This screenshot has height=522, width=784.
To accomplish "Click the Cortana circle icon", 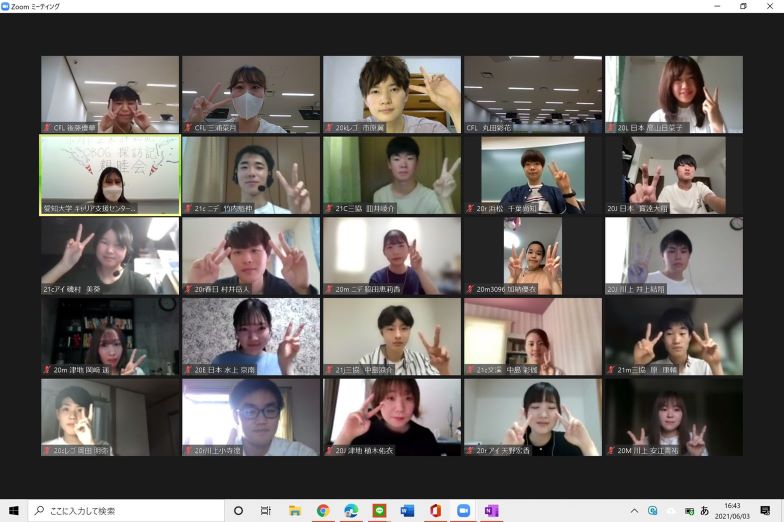I will [x=238, y=510].
